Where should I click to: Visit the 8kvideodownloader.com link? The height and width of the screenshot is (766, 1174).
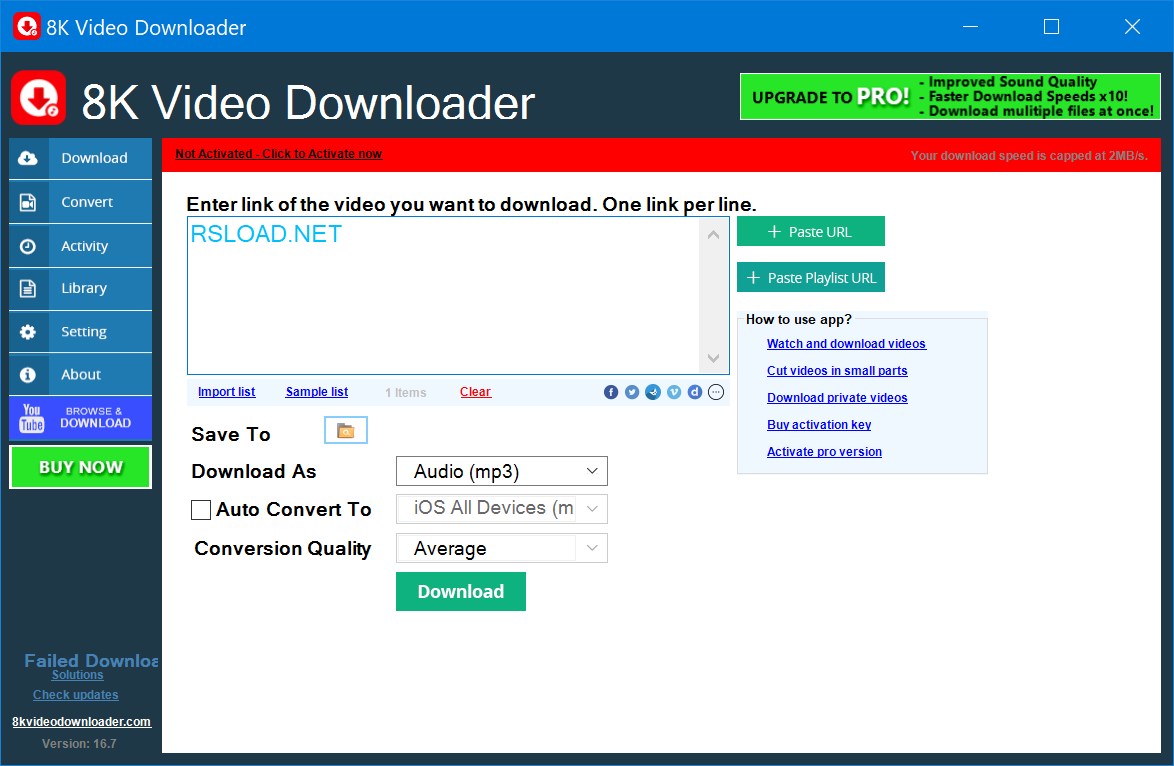82,722
